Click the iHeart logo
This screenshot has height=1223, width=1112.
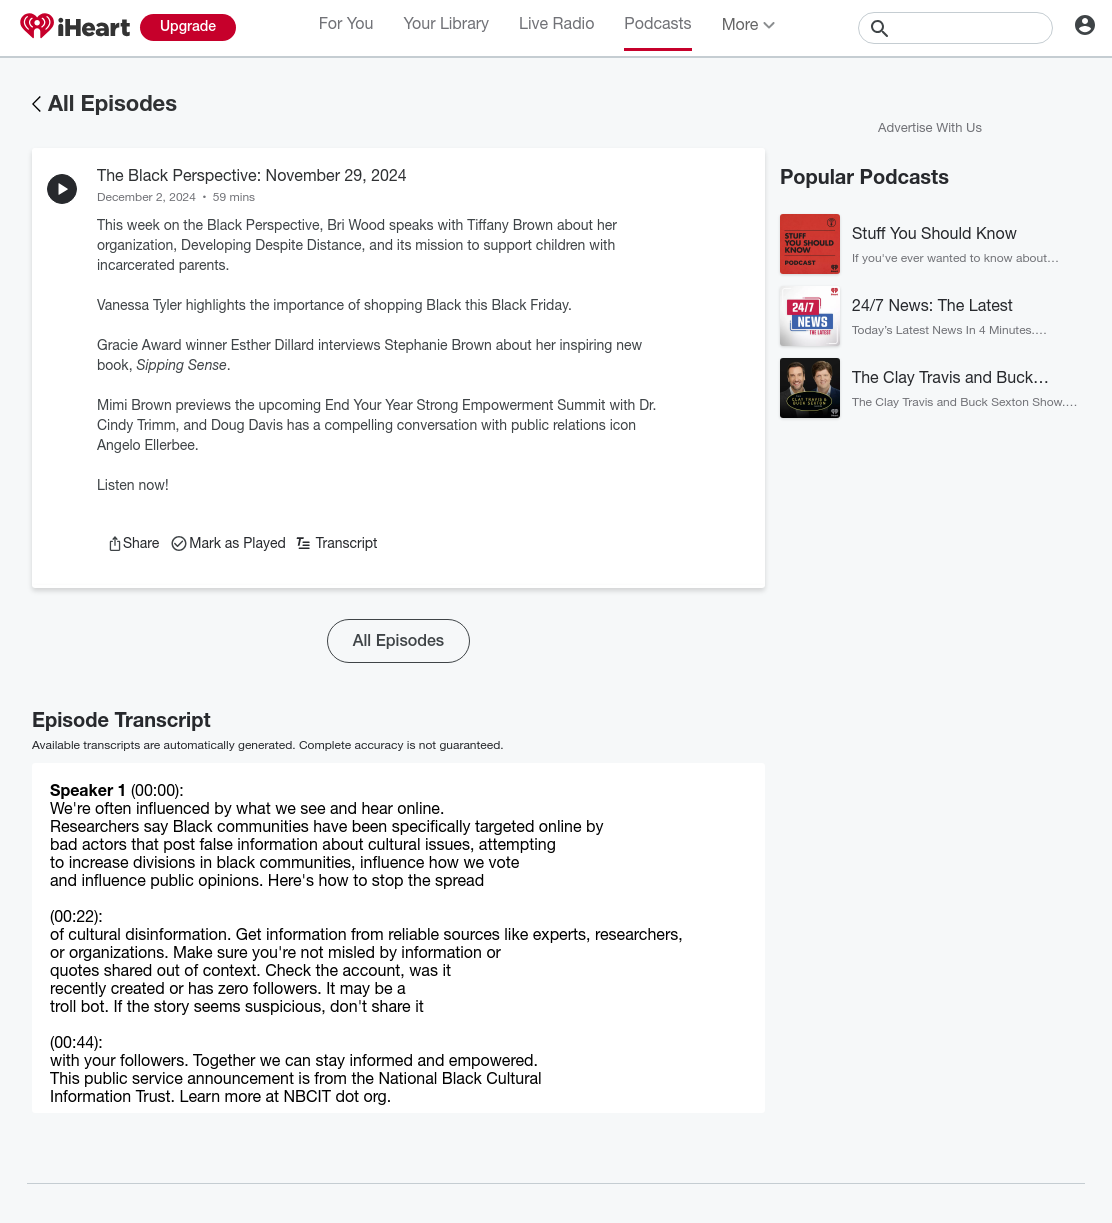click(x=75, y=27)
